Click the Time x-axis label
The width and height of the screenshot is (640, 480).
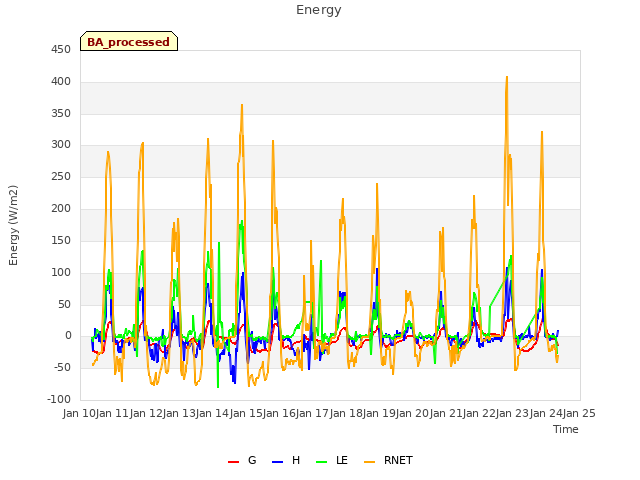point(566,429)
